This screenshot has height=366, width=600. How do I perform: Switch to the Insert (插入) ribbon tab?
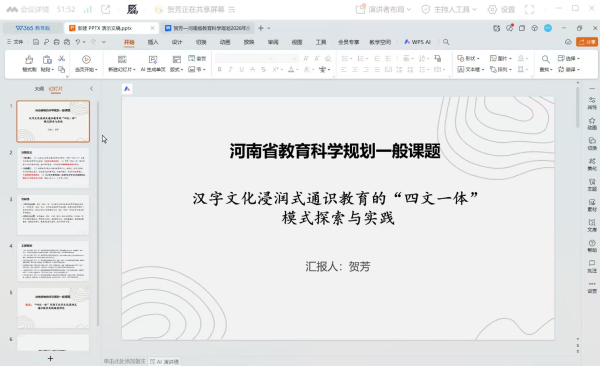pos(153,42)
